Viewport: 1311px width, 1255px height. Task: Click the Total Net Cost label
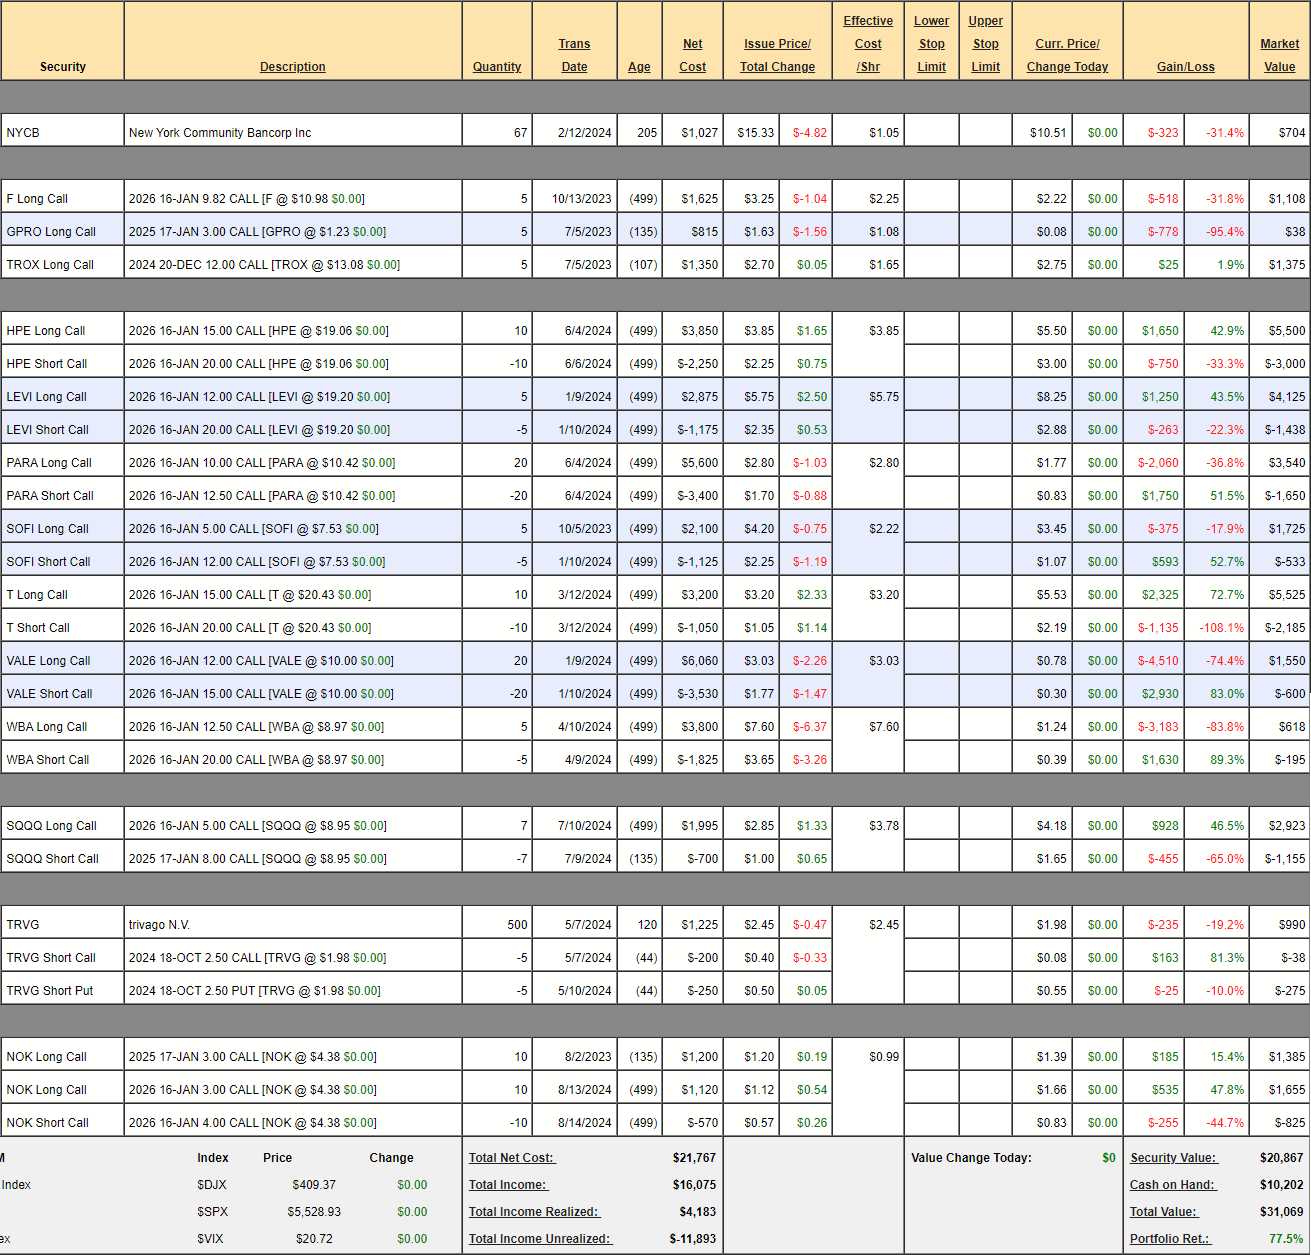click(x=512, y=1158)
